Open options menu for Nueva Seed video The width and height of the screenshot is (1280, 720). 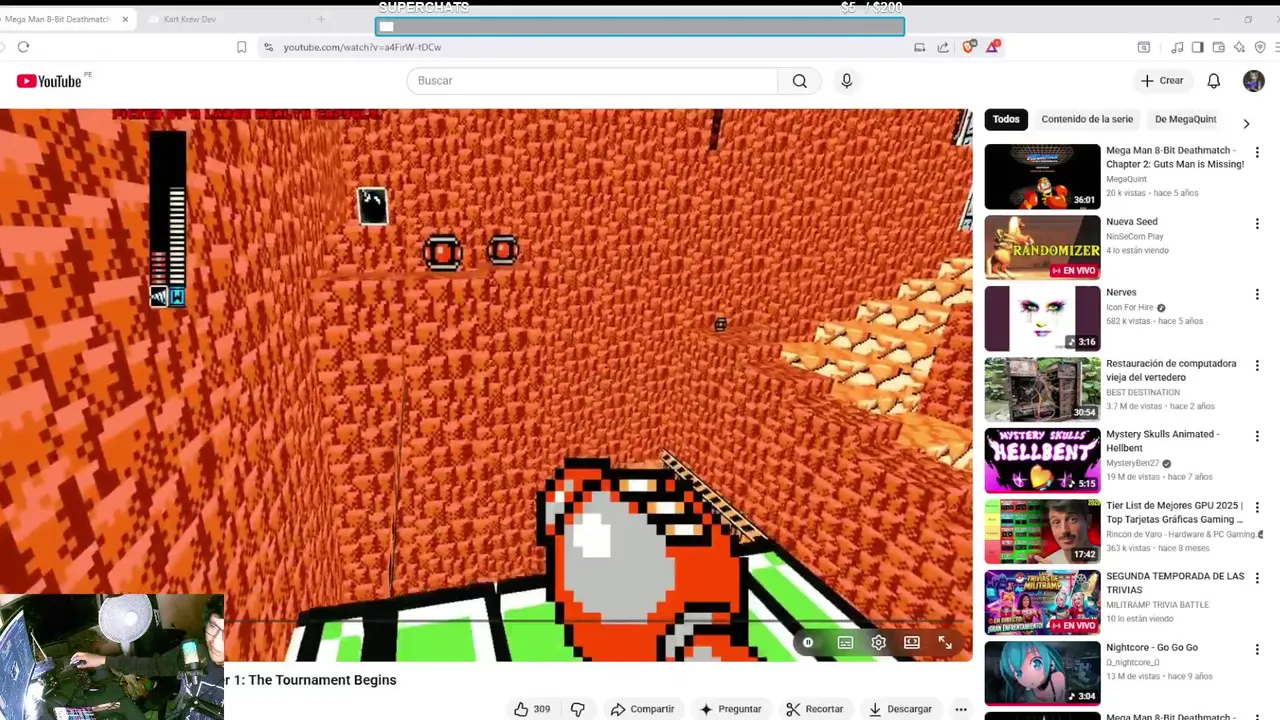1257,224
